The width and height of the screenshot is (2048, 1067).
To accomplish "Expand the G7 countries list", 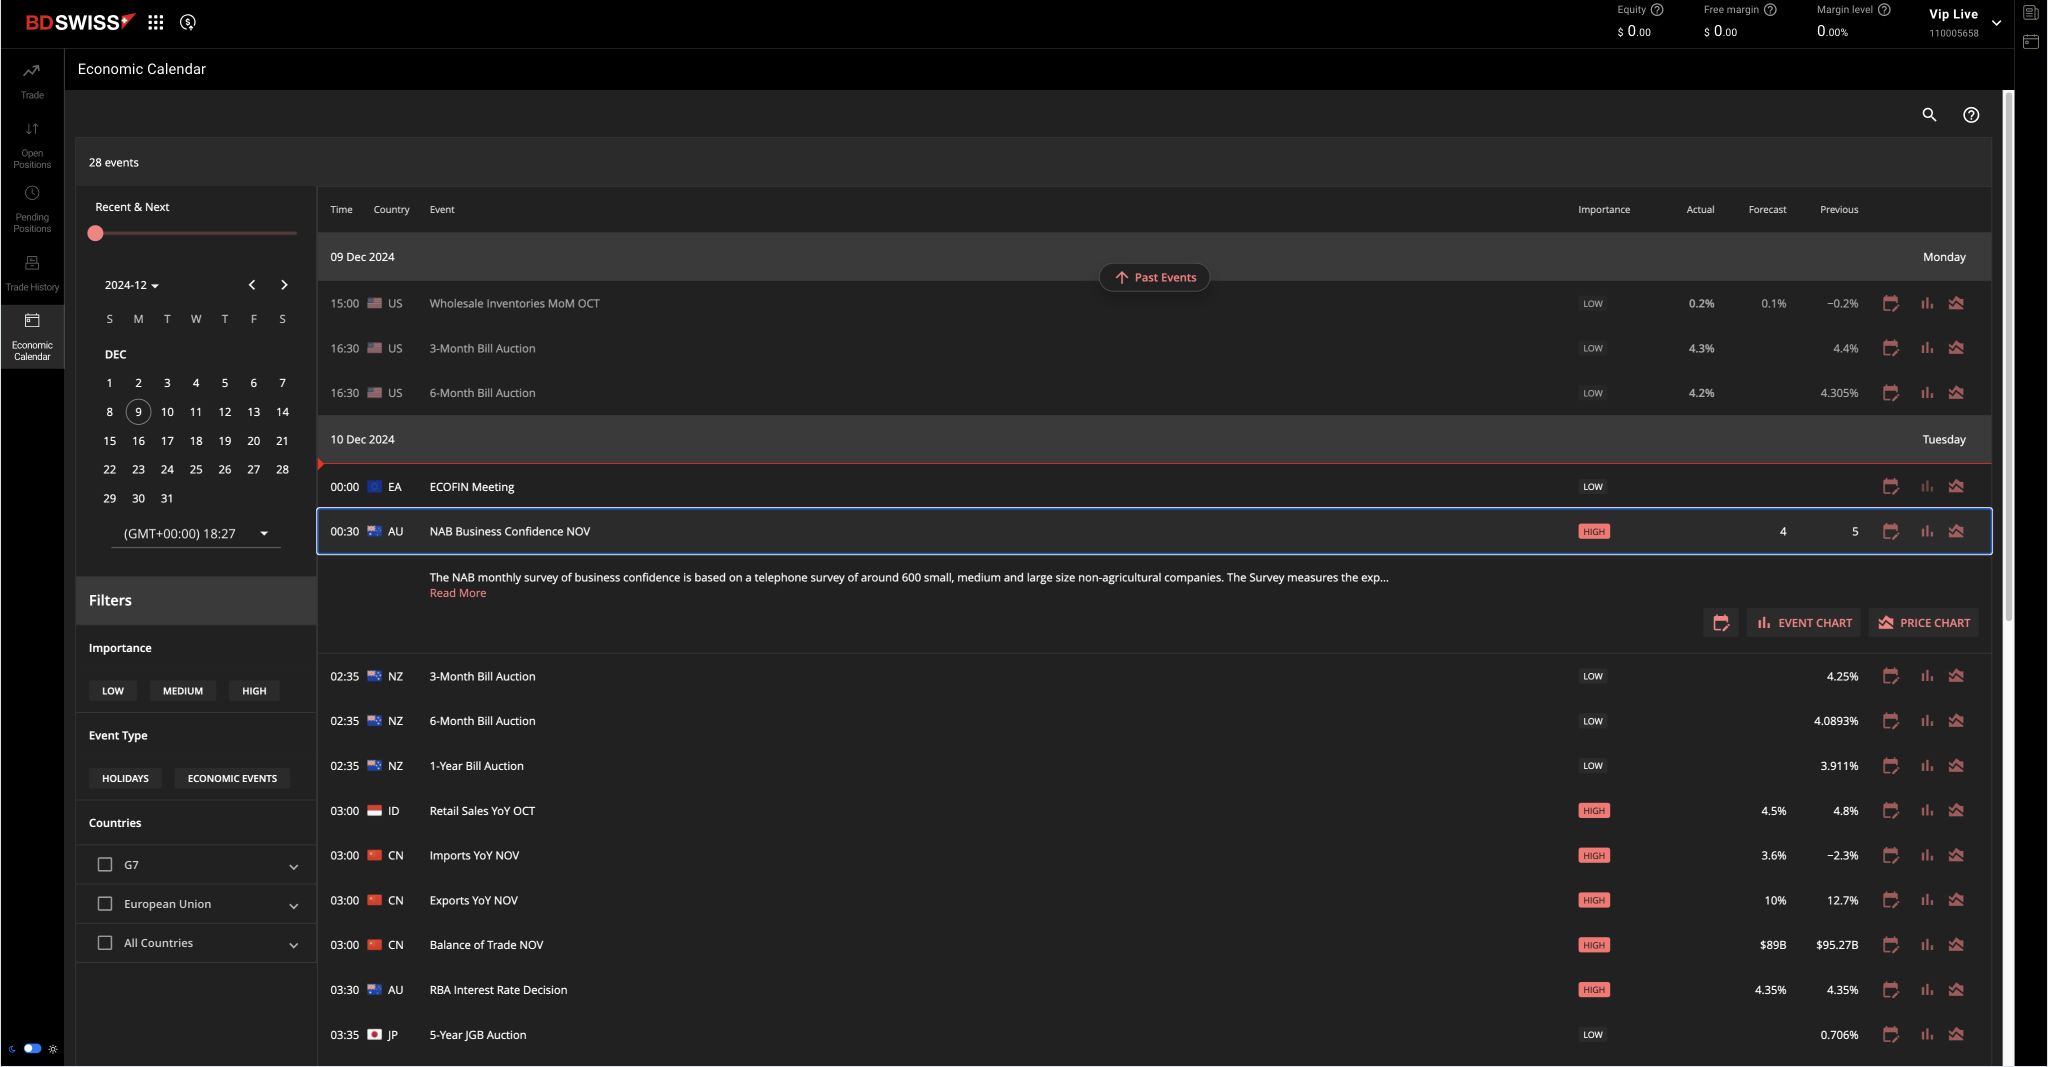I will pos(294,866).
